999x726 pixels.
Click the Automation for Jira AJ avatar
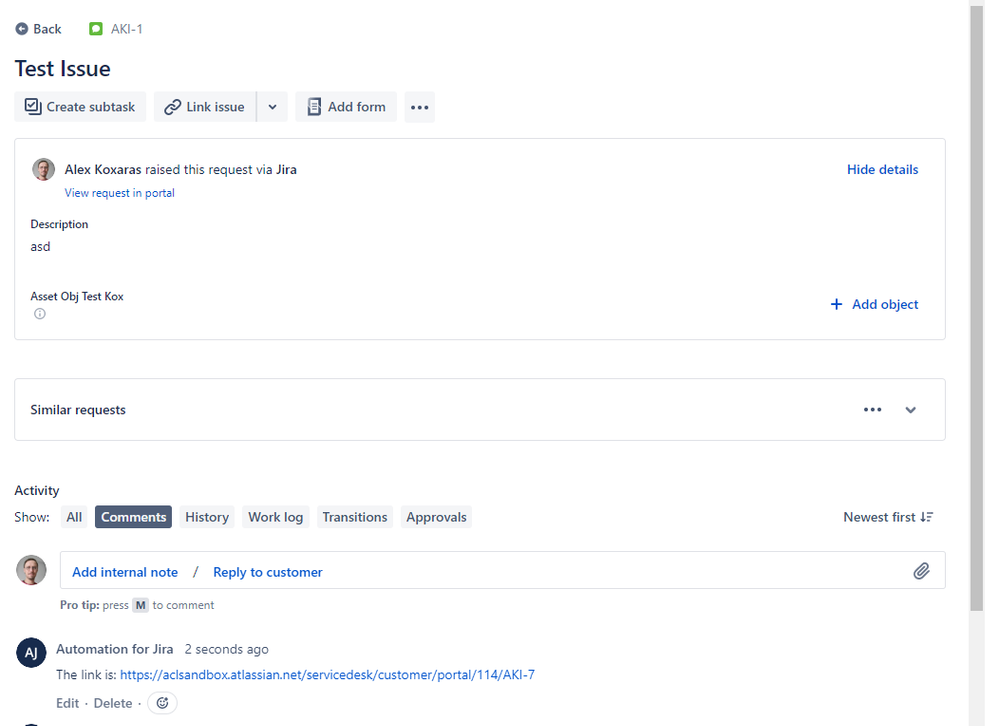pos(31,652)
